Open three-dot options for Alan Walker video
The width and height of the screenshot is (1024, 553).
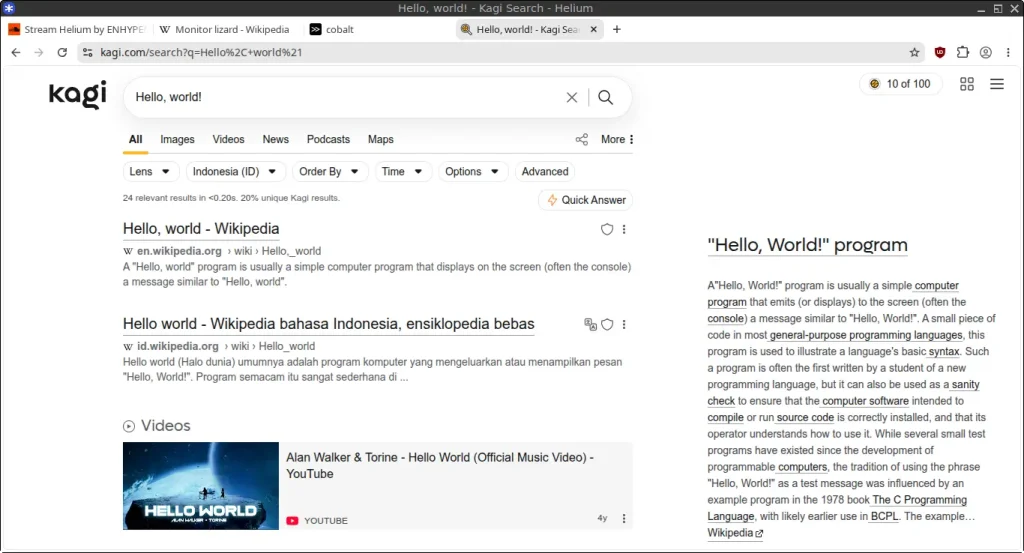coord(624,518)
